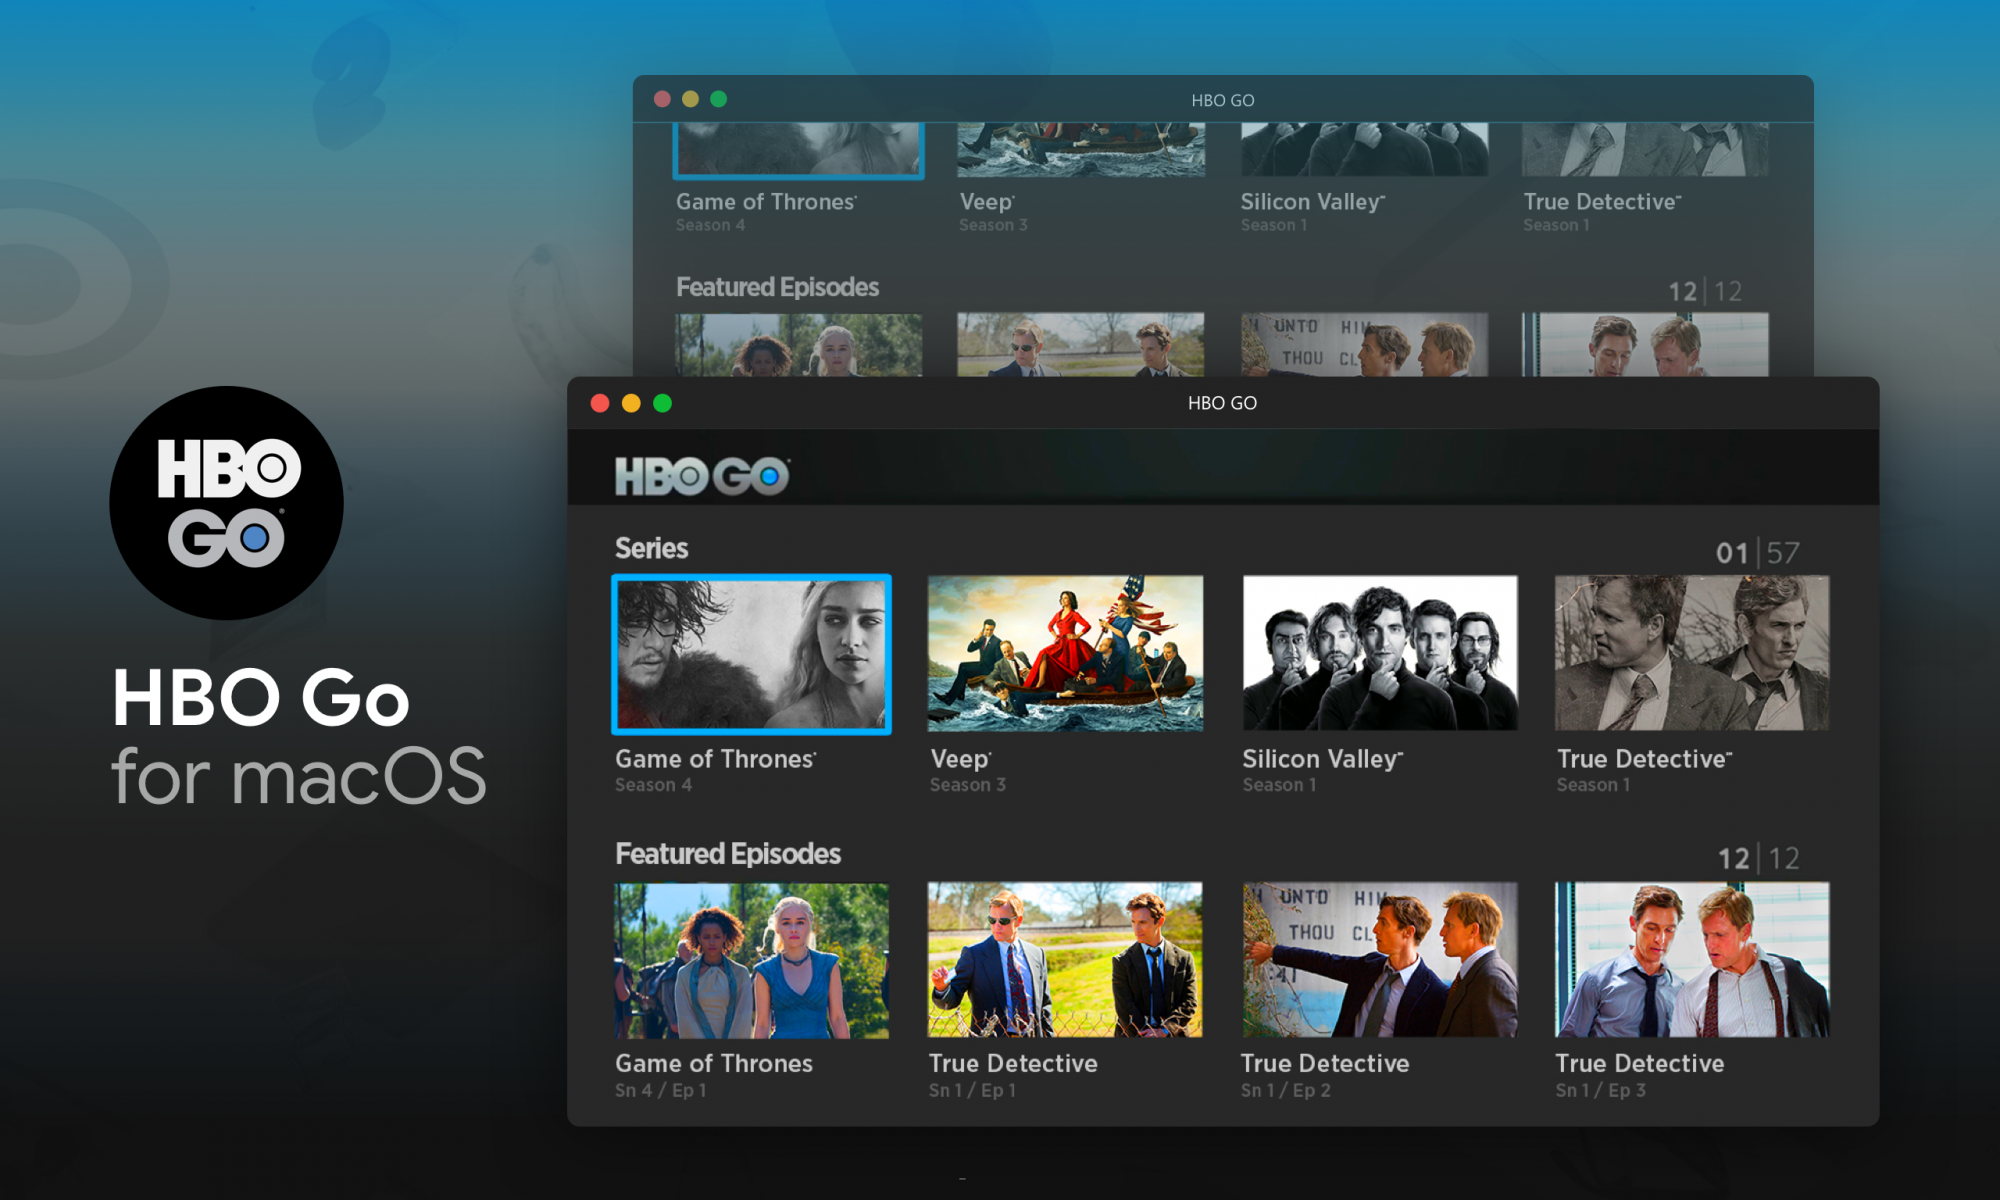
Task: Click Silicon Valley title in the back window
Action: tap(1312, 202)
